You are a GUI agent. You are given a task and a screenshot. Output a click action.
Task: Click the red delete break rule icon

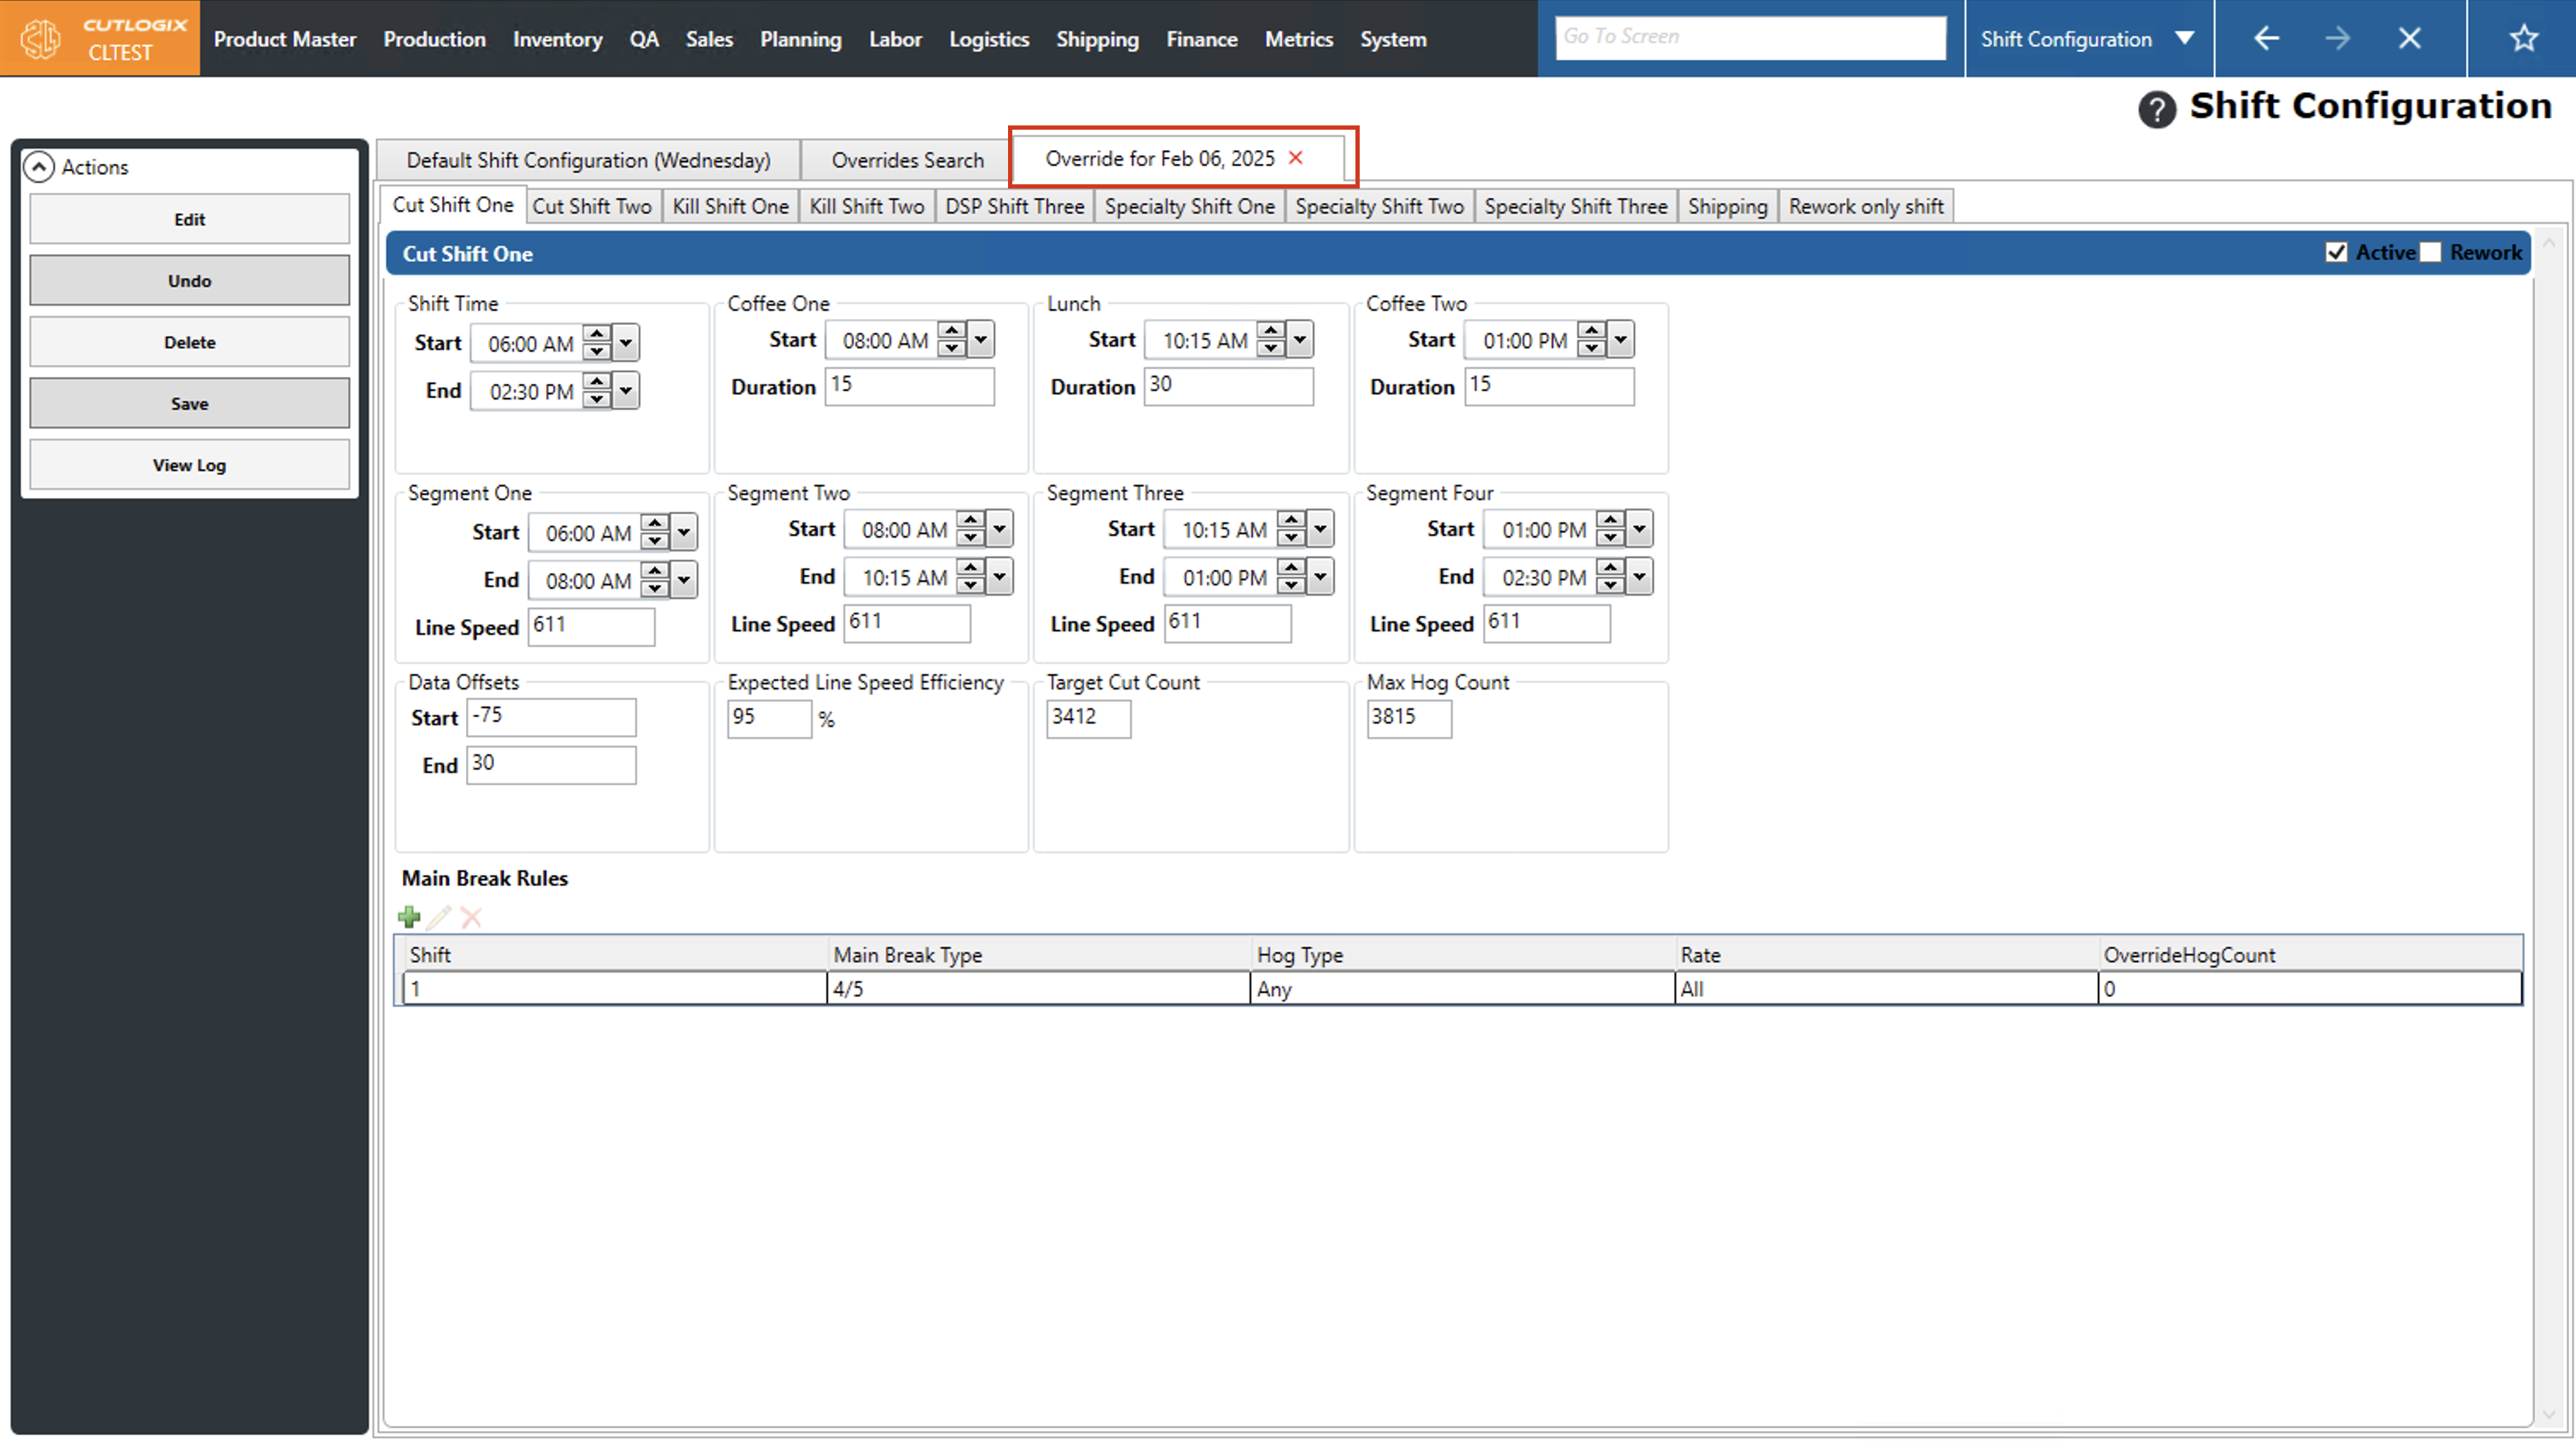click(471, 917)
